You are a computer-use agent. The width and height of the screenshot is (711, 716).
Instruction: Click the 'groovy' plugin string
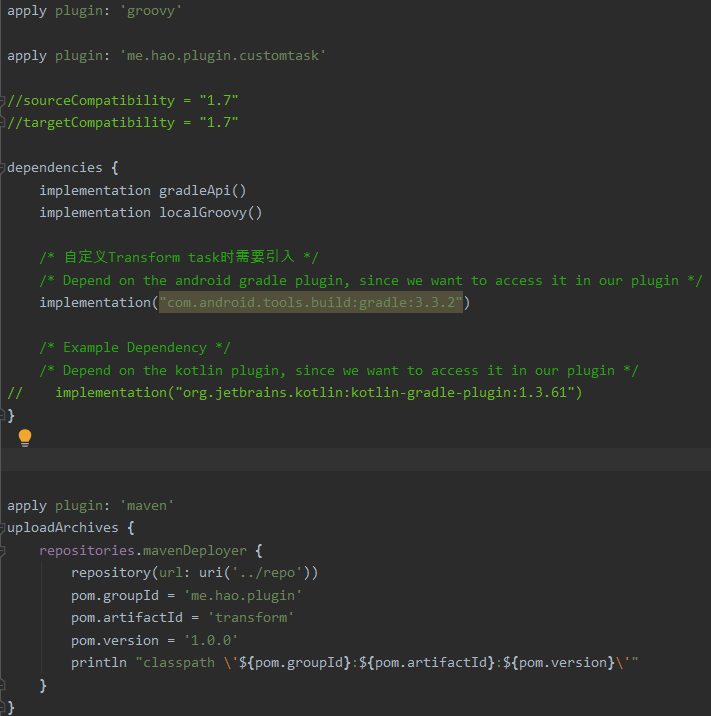151,11
